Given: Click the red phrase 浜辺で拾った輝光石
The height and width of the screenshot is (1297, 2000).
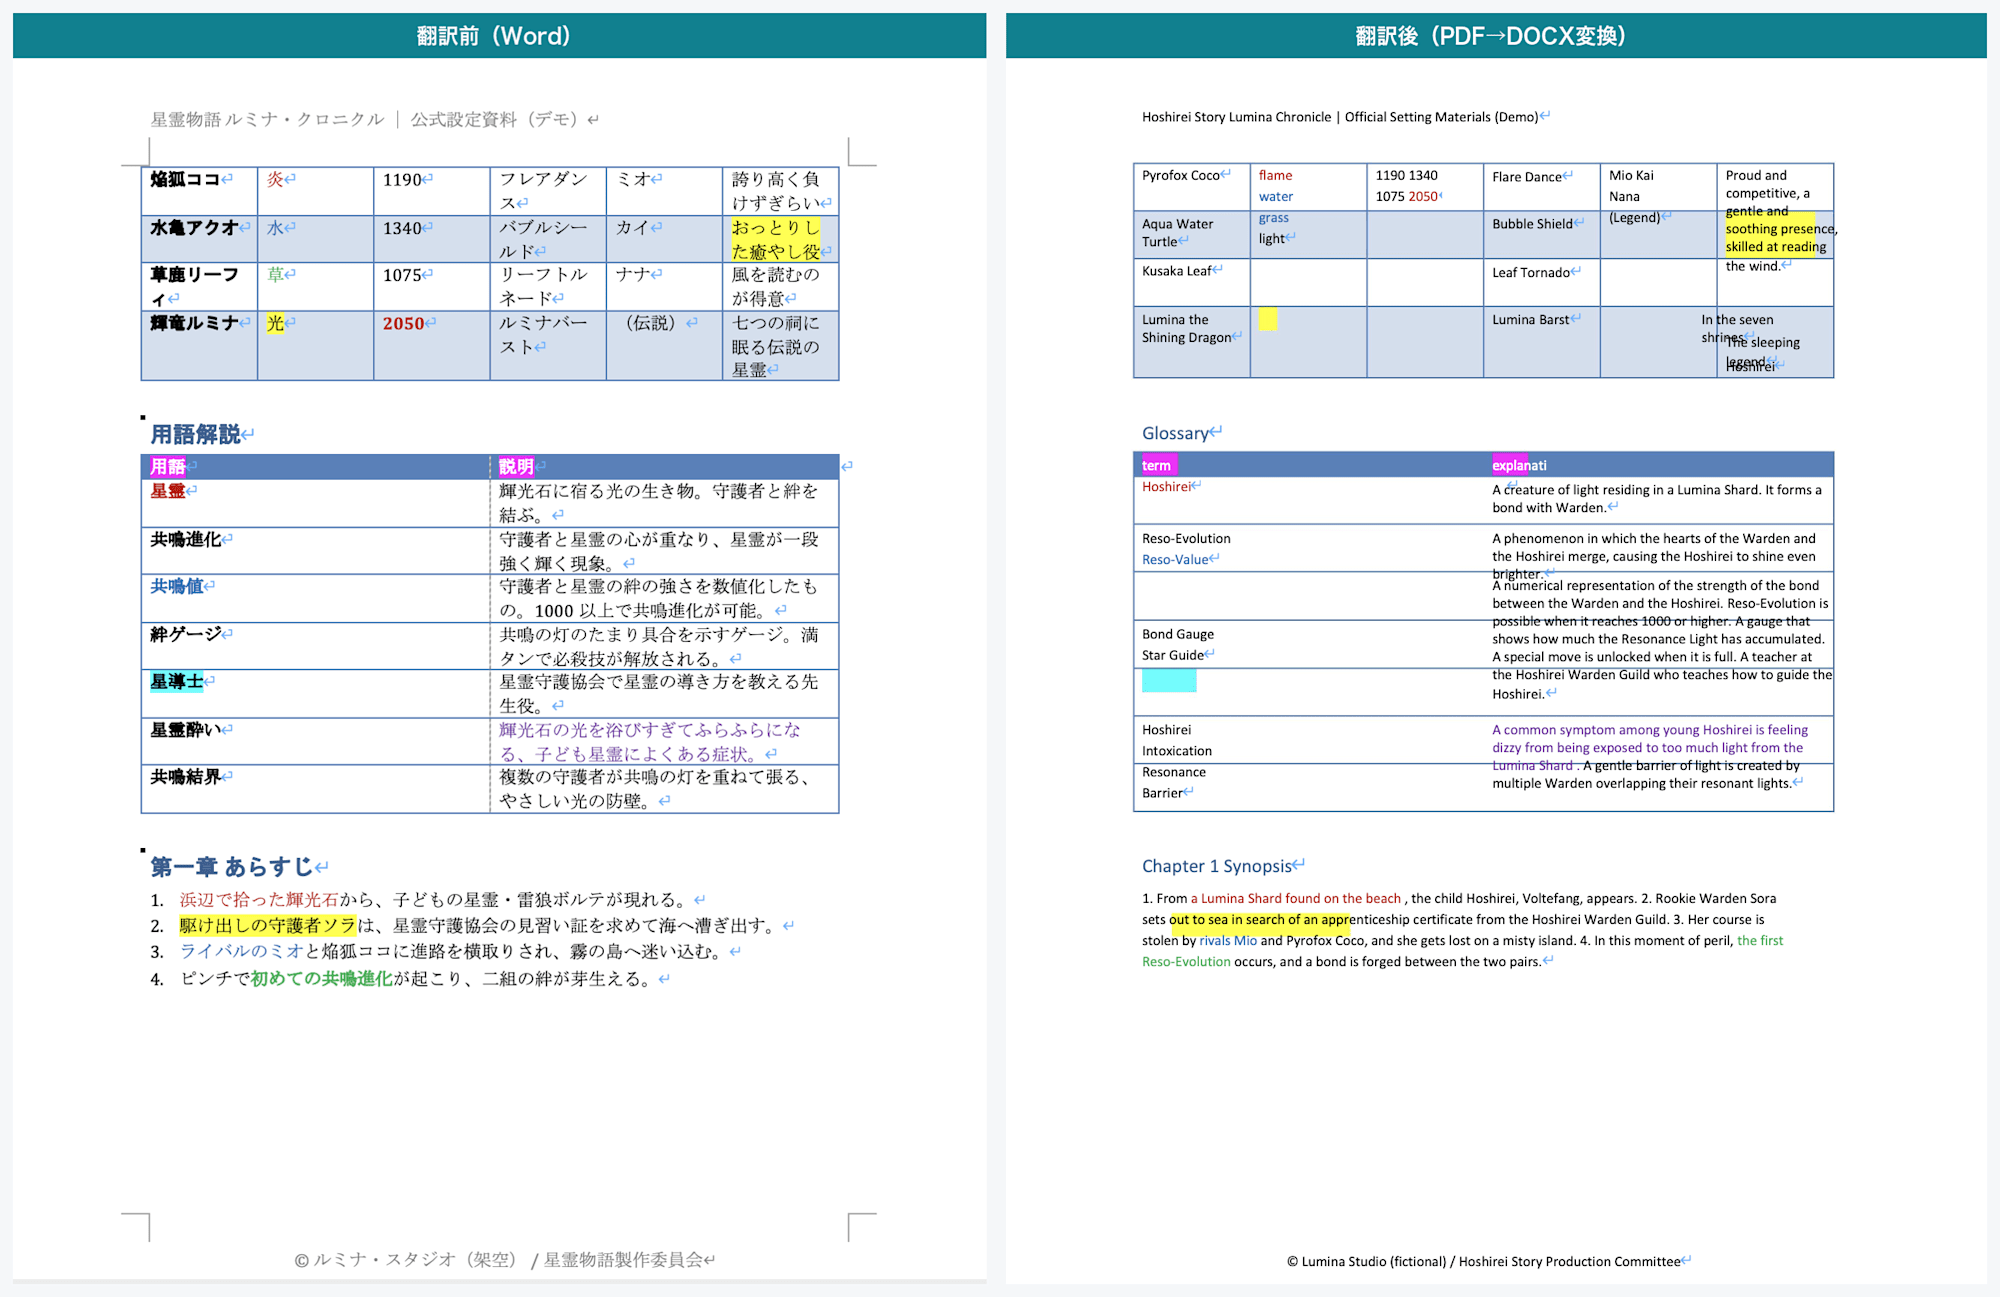Looking at the screenshot, I should (259, 899).
